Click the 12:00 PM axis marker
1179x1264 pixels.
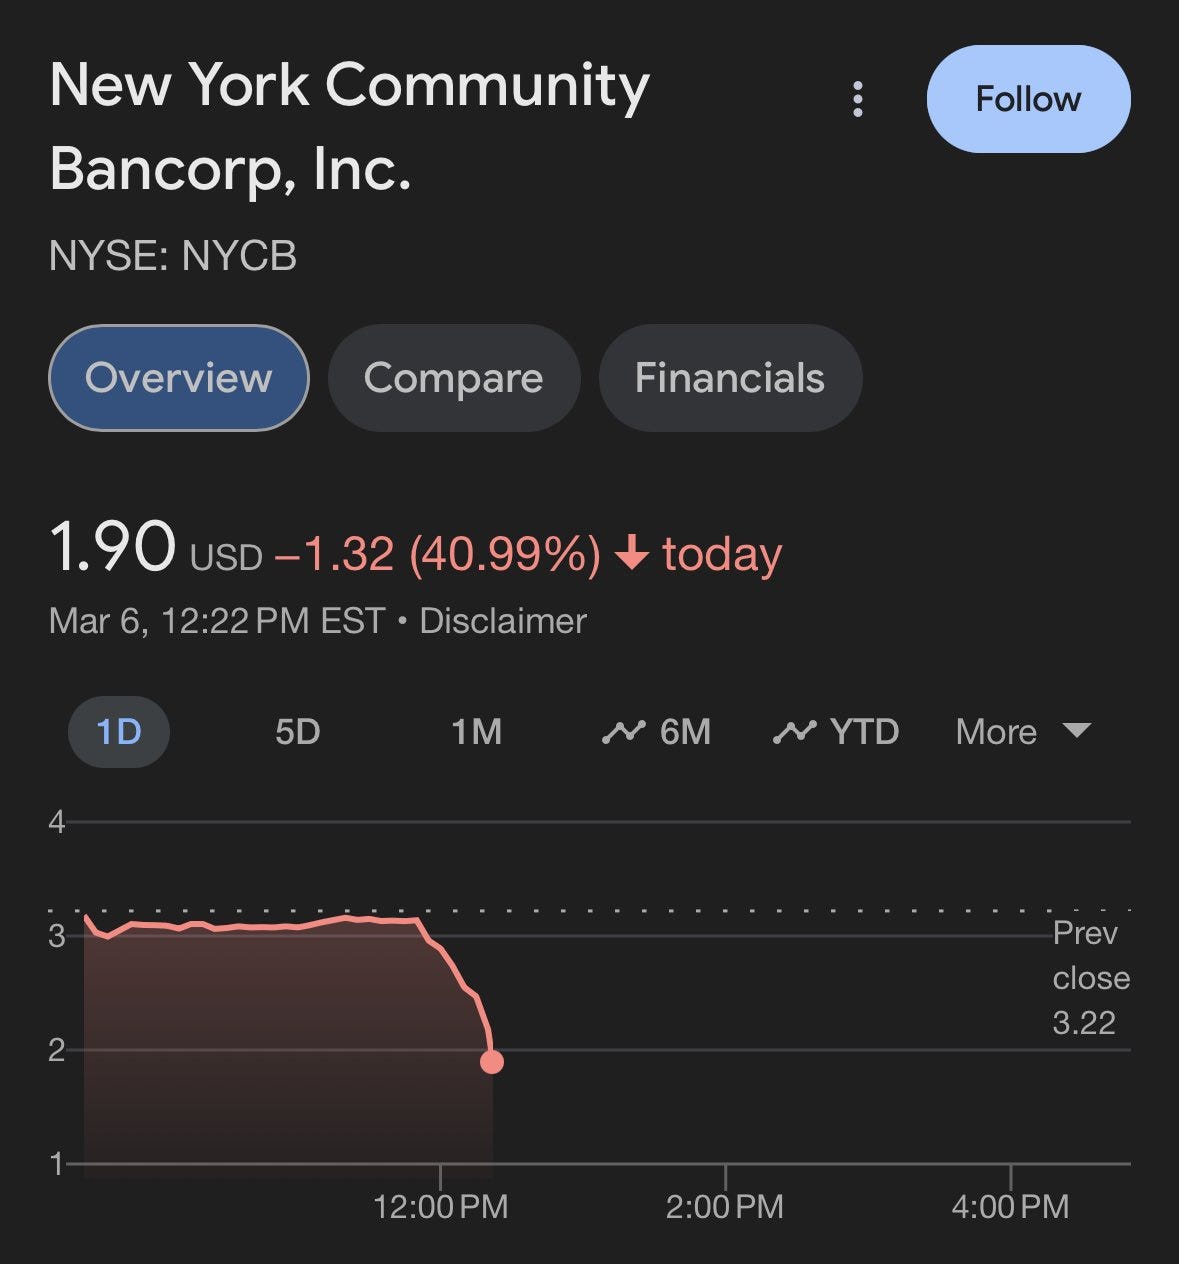440,1206
